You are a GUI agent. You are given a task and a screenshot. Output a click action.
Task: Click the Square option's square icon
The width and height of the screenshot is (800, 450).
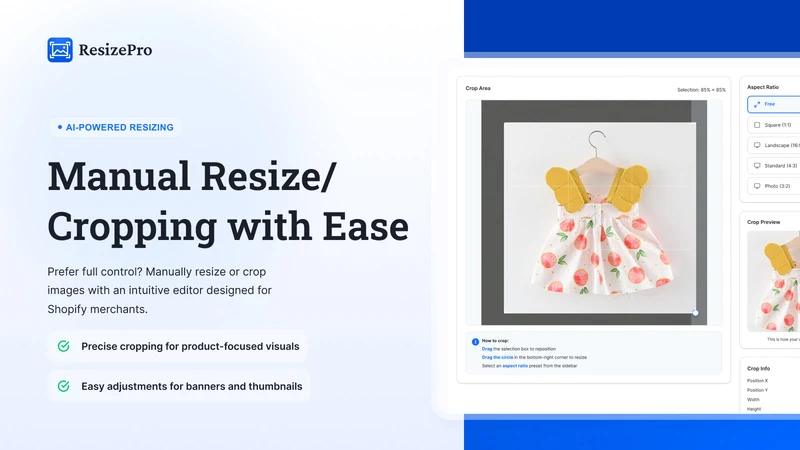[757, 125]
